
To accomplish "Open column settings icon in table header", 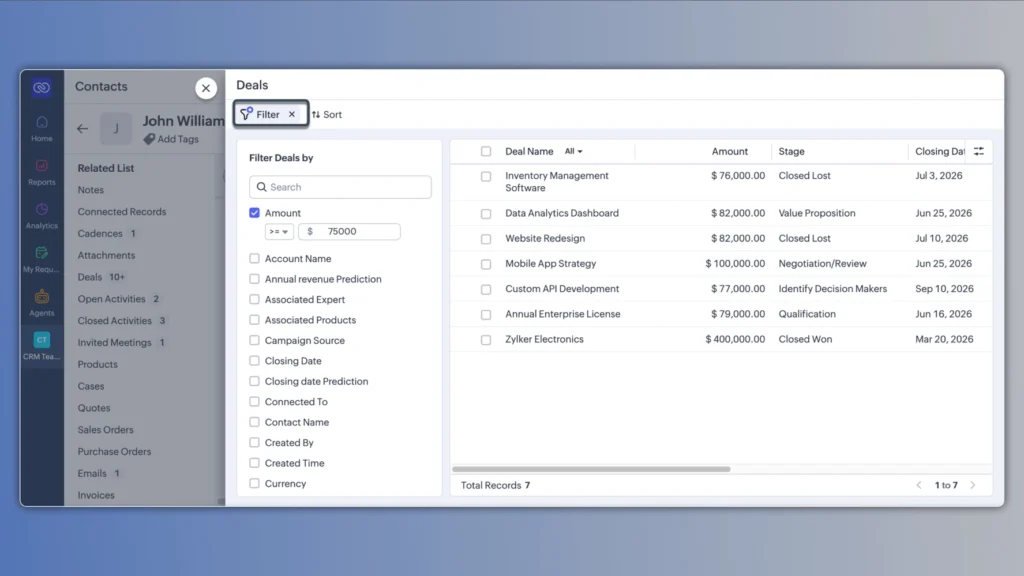I will pos(978,152).
